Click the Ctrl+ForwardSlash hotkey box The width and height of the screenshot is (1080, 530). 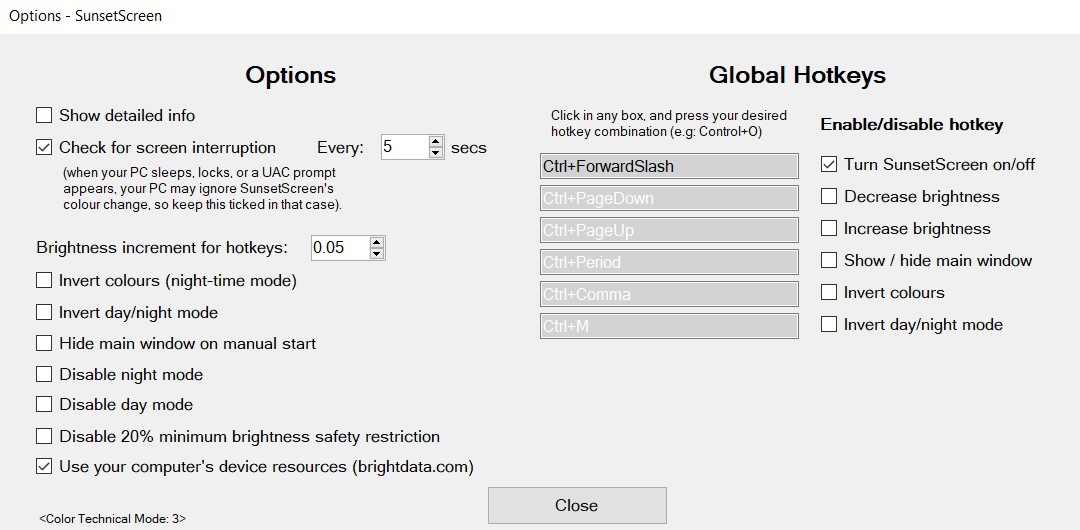669,166
